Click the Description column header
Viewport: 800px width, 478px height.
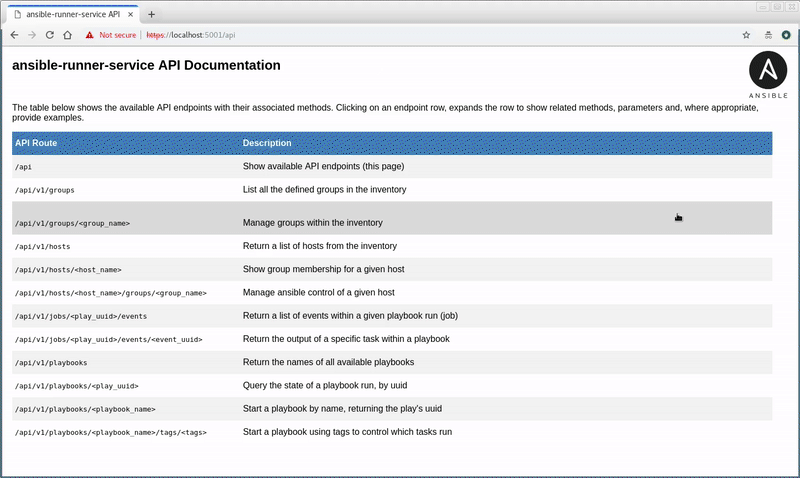coord(267,143)
